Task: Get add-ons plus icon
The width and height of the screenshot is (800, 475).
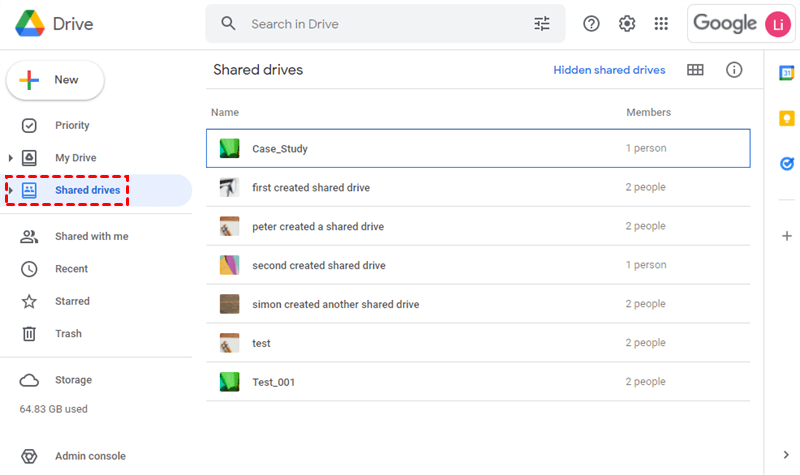Action: tap(787, 236)
